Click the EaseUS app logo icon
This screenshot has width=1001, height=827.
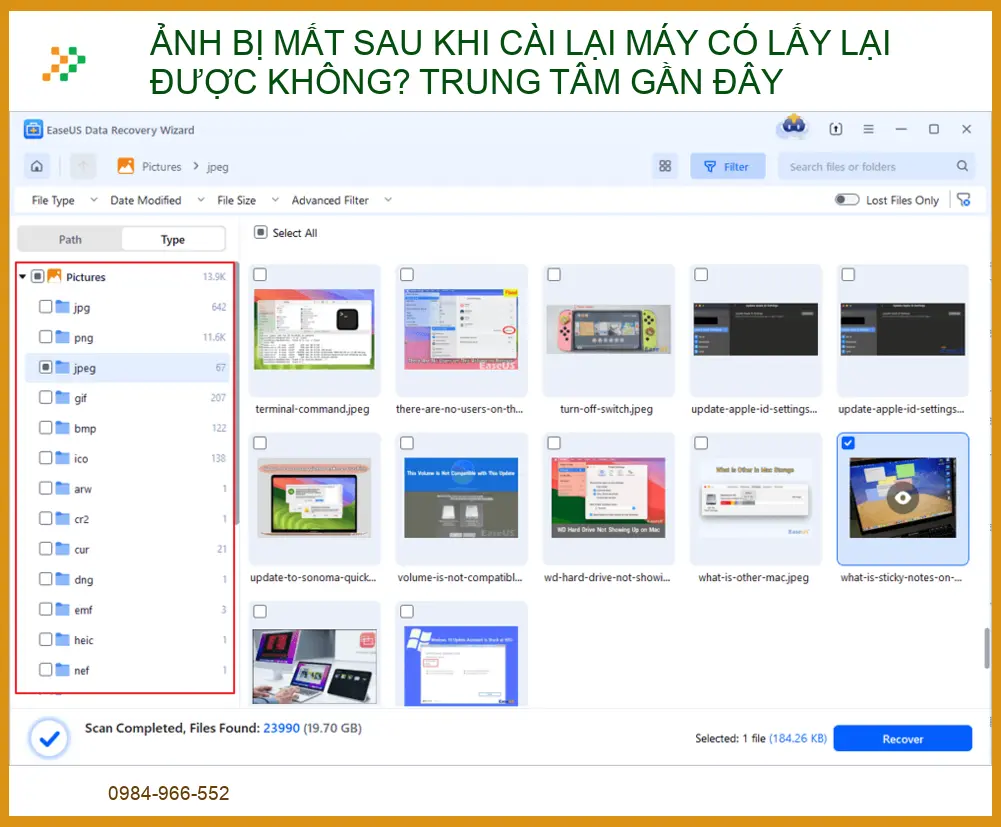(x=33, y=129)
